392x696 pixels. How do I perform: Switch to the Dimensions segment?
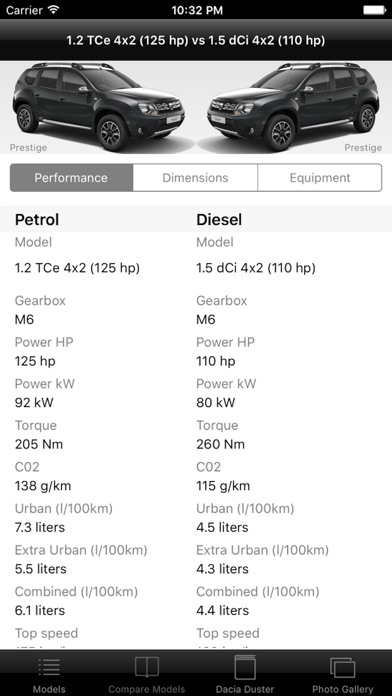coord(195,178)
